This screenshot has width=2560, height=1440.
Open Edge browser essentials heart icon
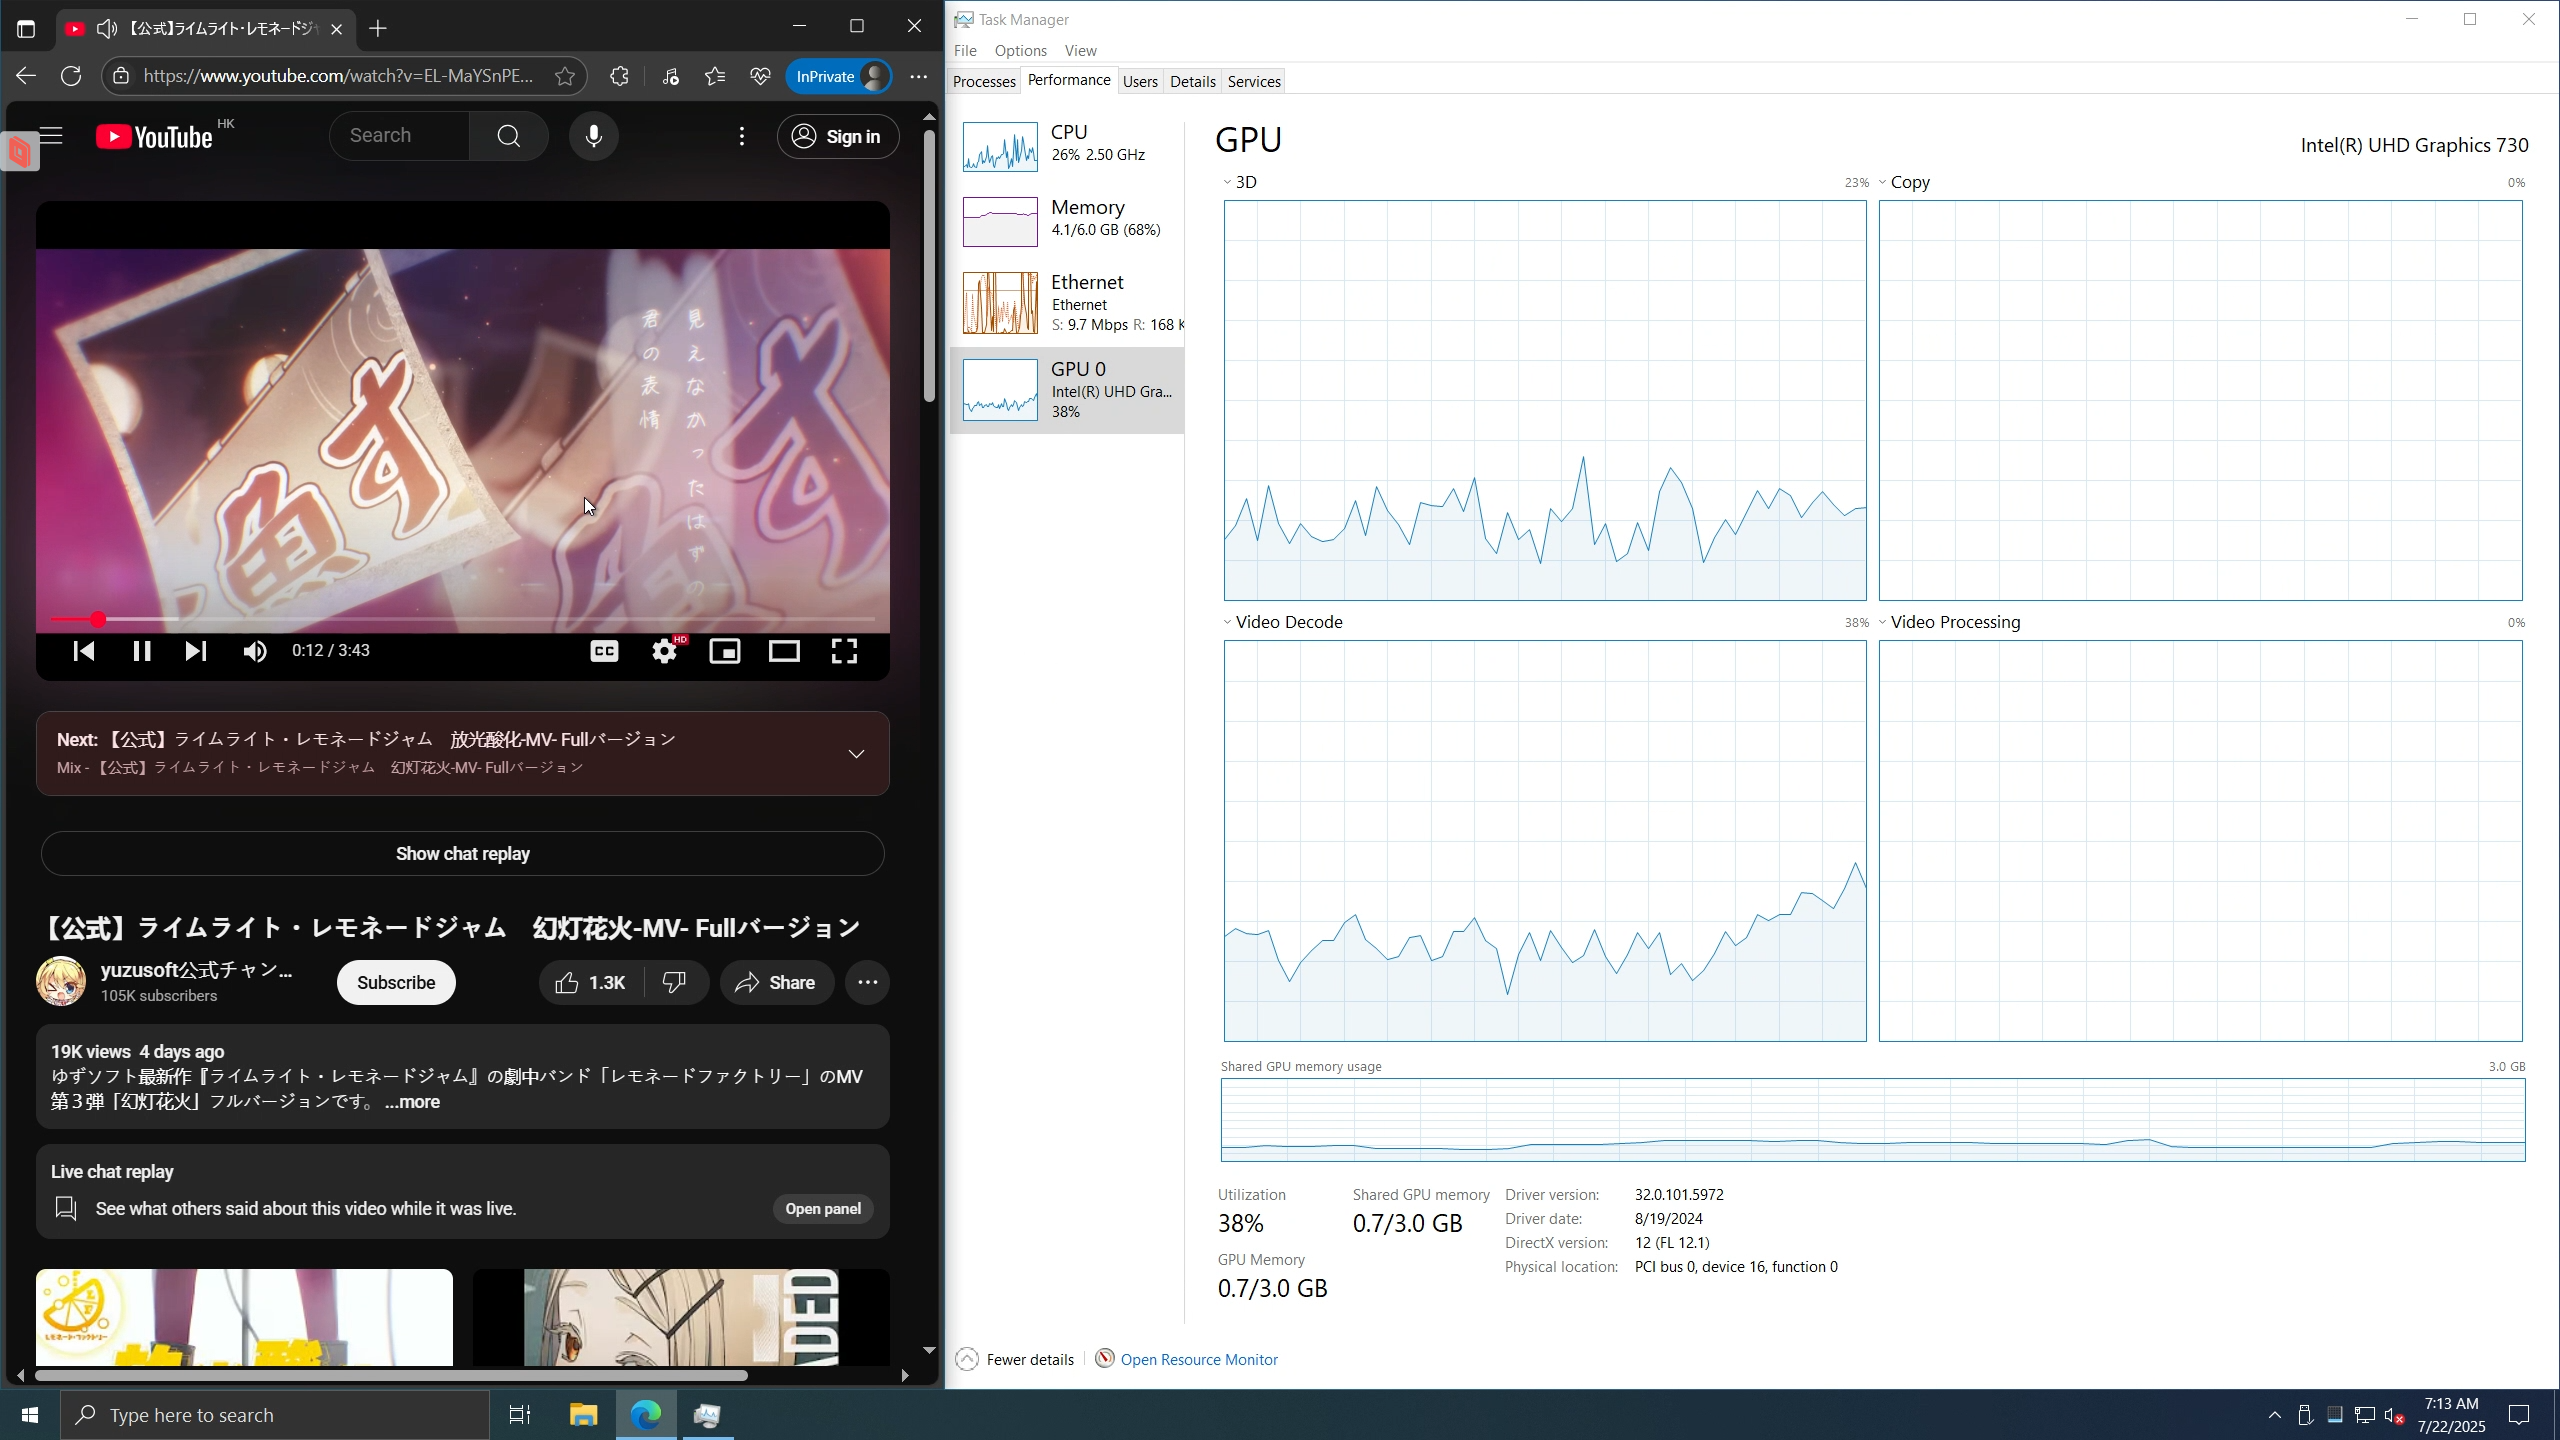coord(760,76)
